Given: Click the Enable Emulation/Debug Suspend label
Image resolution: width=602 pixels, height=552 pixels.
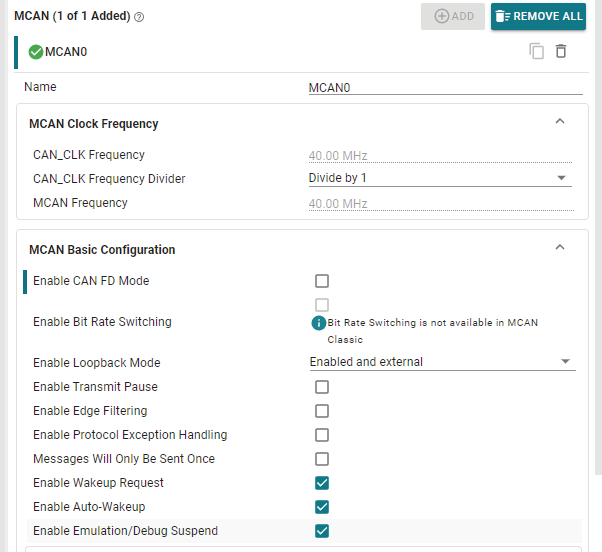Looking at the screenshot, I should [x=125, y=531].
